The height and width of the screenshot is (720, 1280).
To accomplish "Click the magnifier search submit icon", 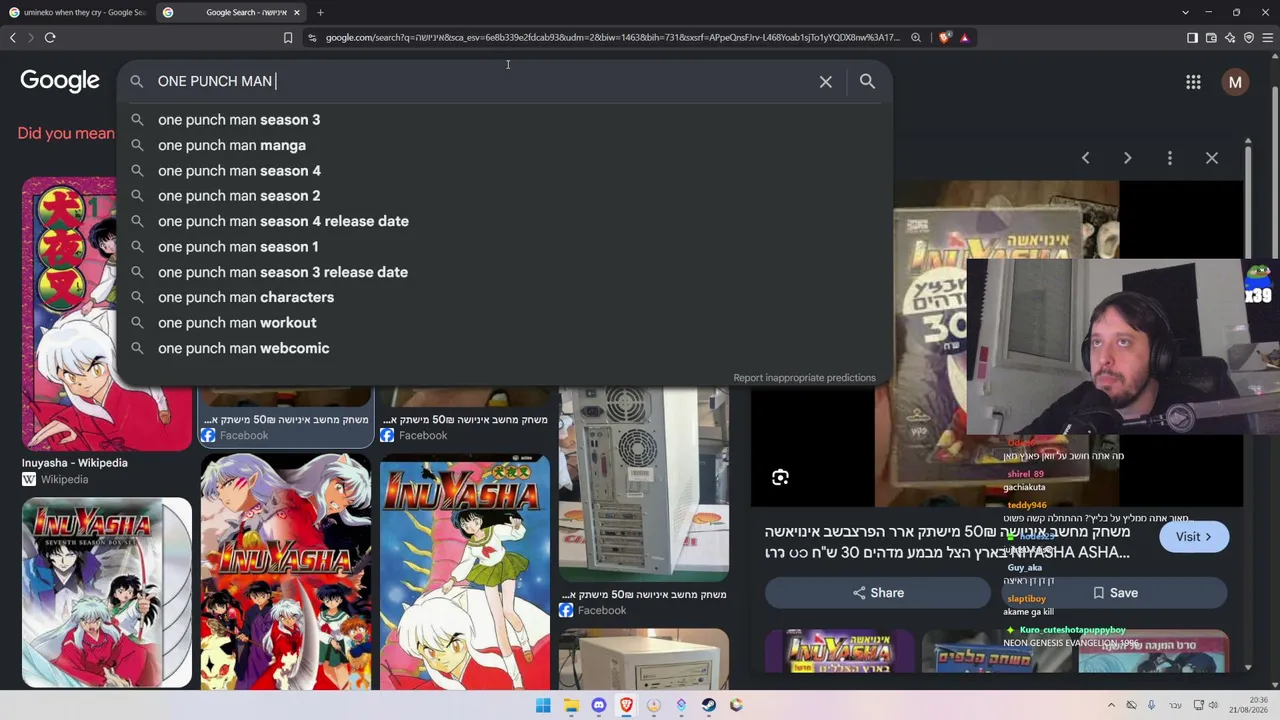I will 867,82.
